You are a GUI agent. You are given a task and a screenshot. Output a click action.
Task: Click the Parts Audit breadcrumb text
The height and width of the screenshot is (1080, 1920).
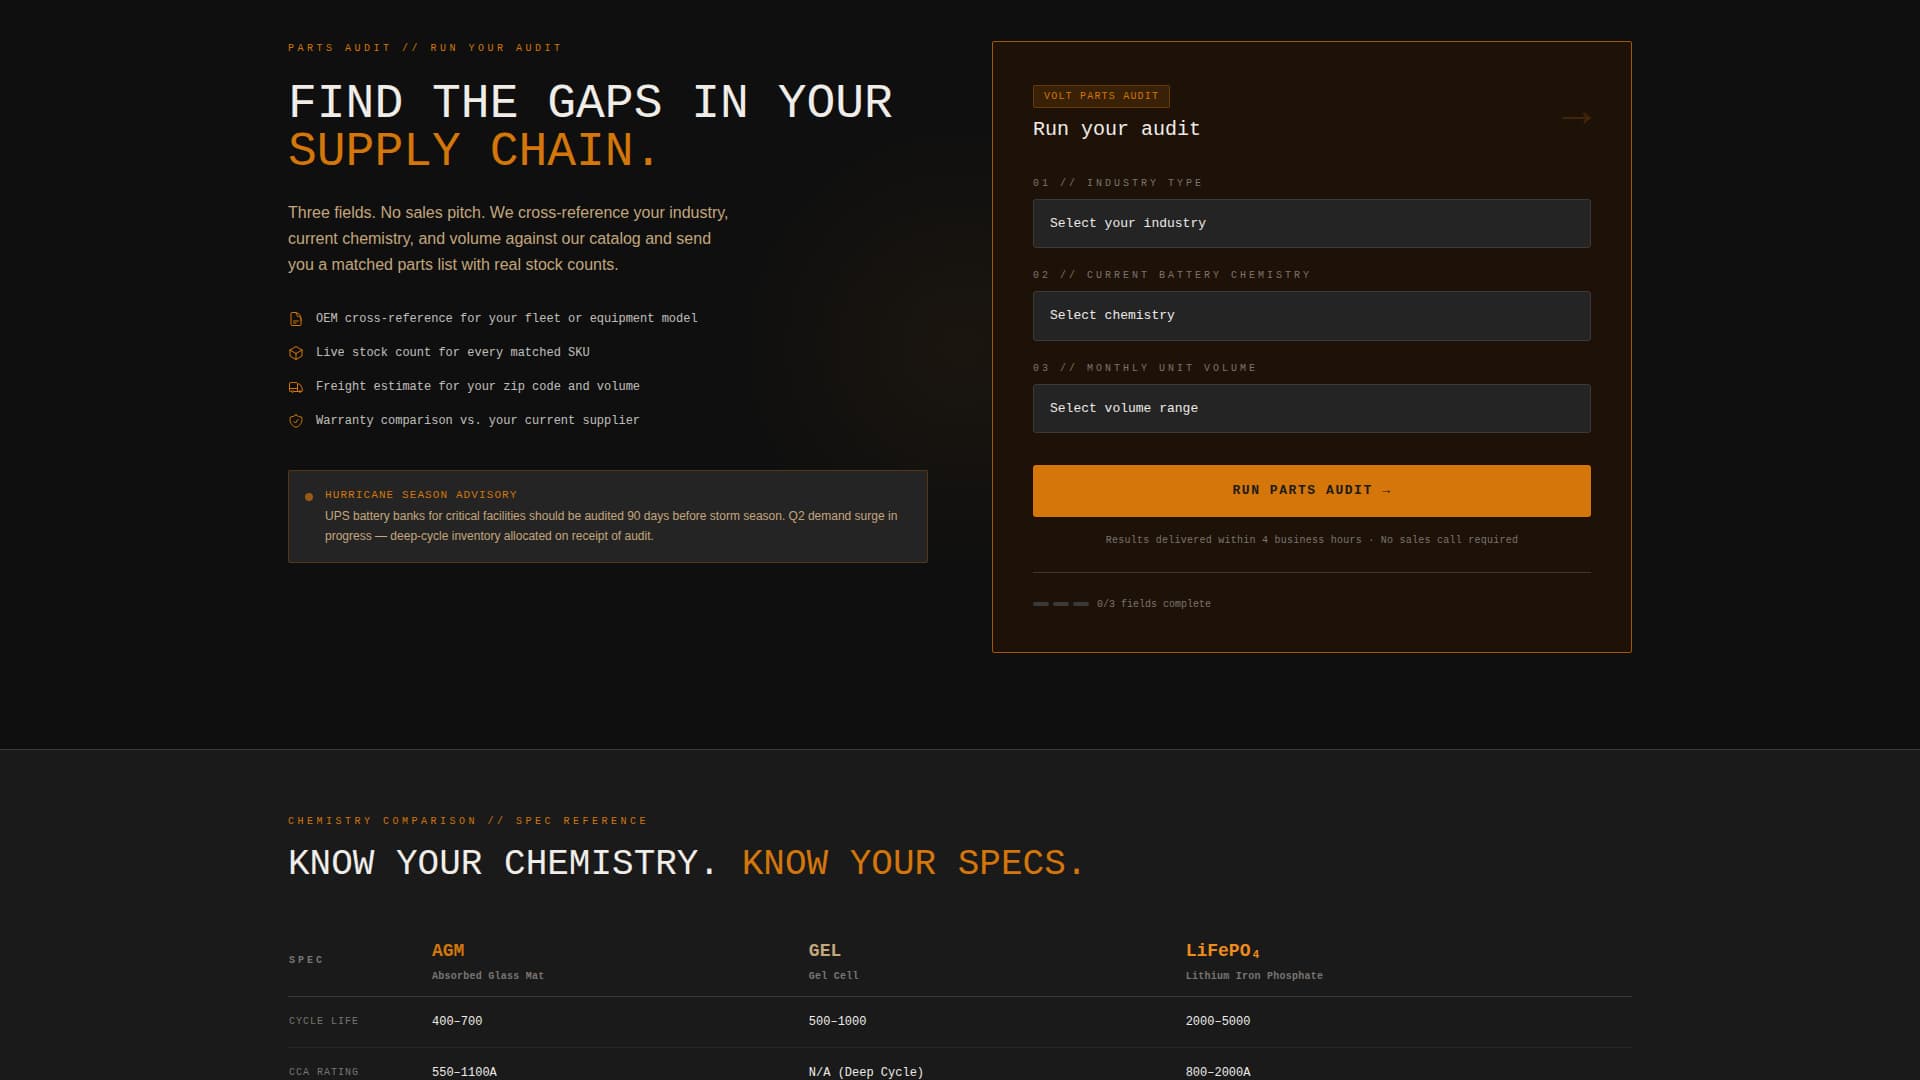[x=340, y=48]
